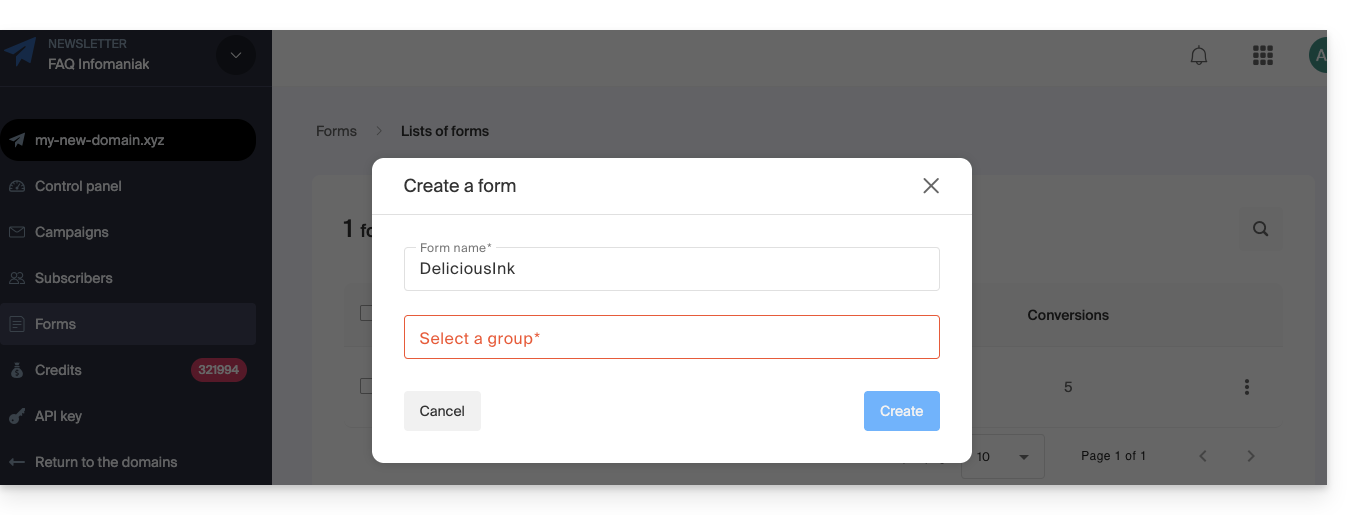Screen dimensions: 1357x515
Task: Click the Newsletter paper plane logo
Action: [20, 52]
